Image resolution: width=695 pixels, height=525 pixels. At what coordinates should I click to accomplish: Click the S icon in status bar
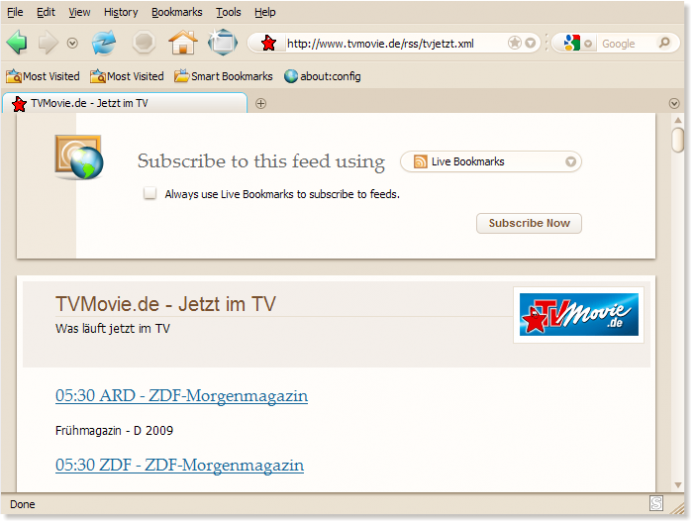656,503
